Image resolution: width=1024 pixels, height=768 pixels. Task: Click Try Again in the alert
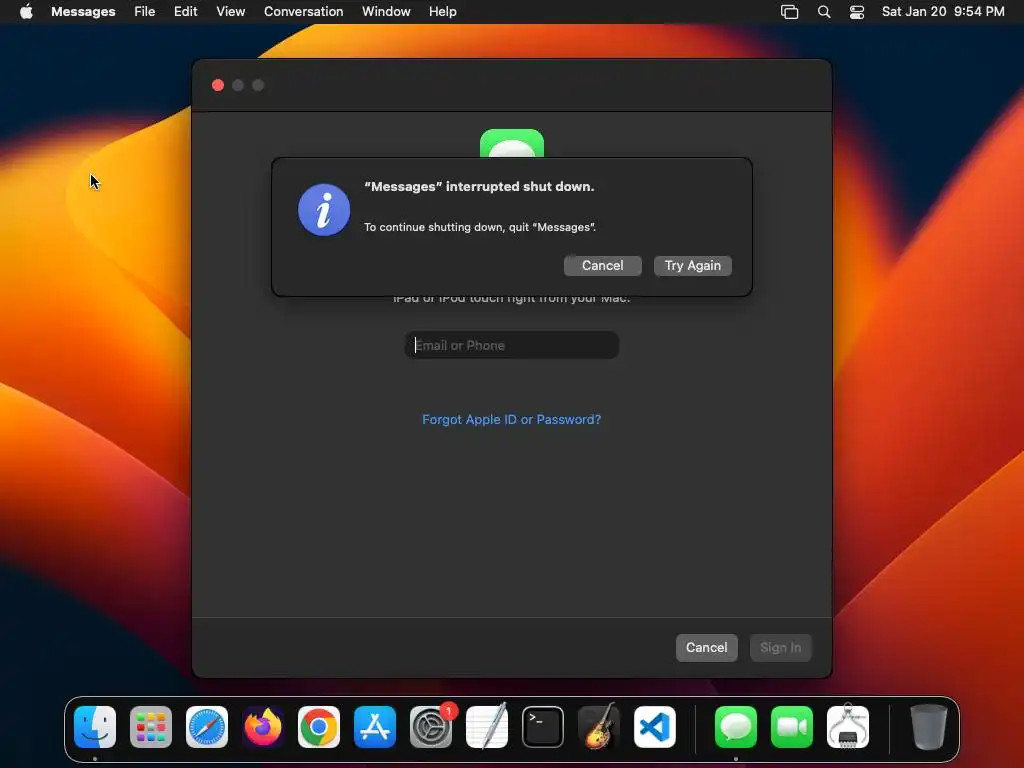click(693, 265)
